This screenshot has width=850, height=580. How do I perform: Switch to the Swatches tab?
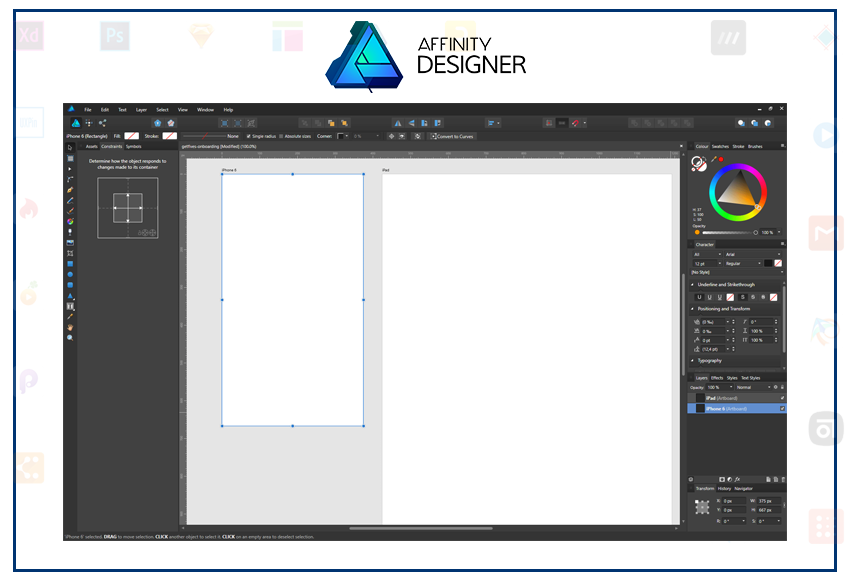coord(720,146)
